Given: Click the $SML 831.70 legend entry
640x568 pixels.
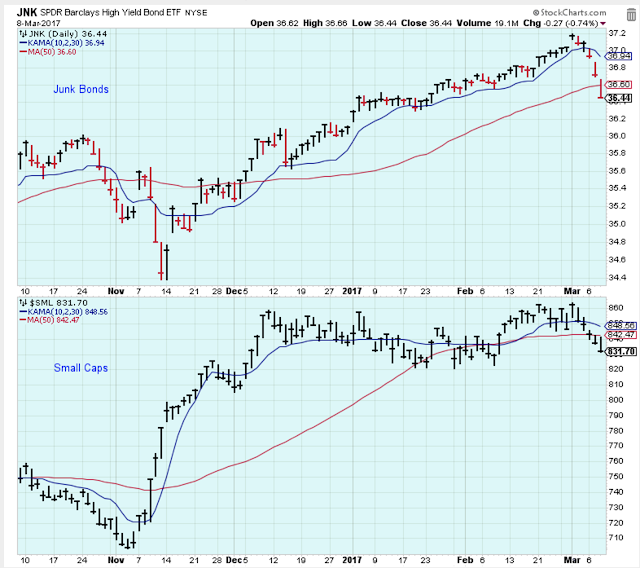Looking at the screenshot, I should click(58, 303).
